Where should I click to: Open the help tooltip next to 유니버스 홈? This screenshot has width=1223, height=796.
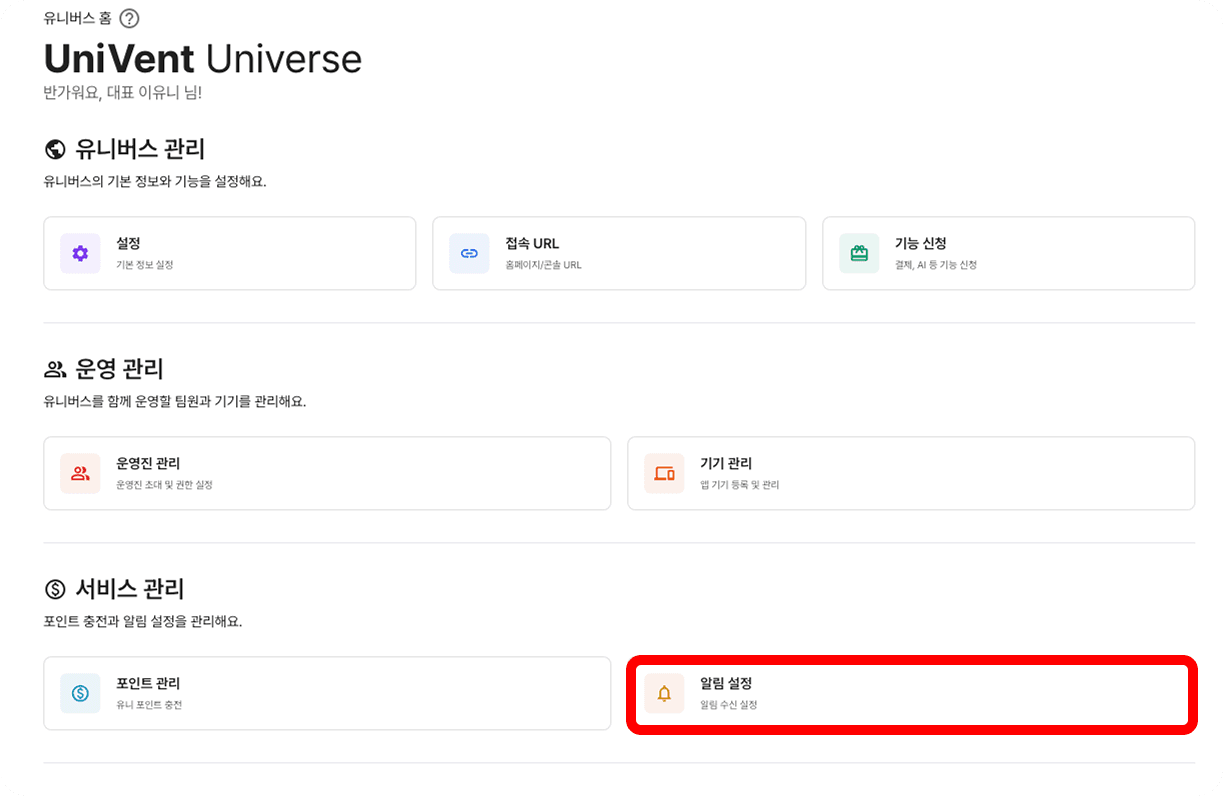pos(129,18)
